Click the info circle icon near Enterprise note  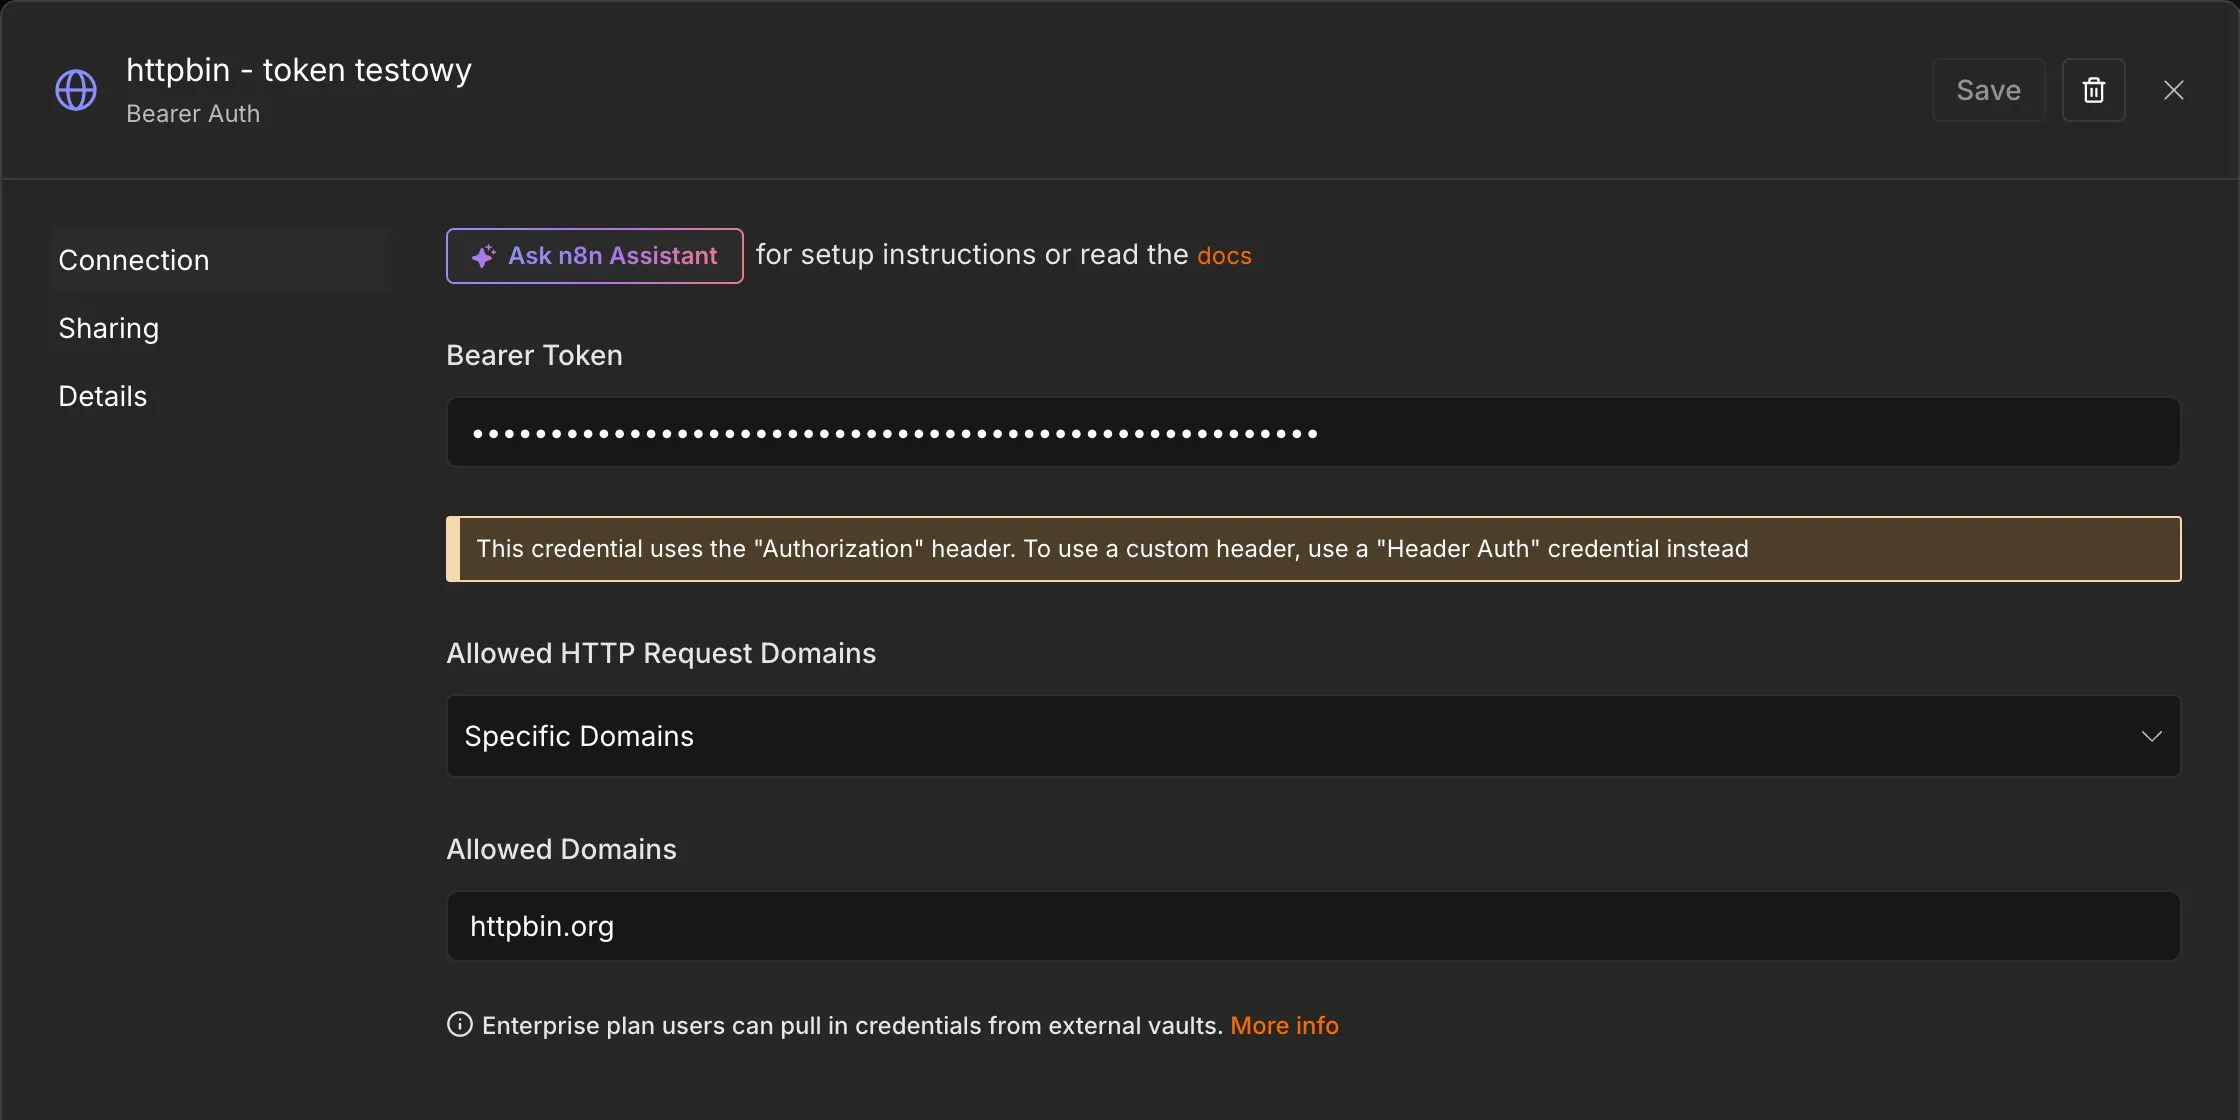[x=460, y=1025]
